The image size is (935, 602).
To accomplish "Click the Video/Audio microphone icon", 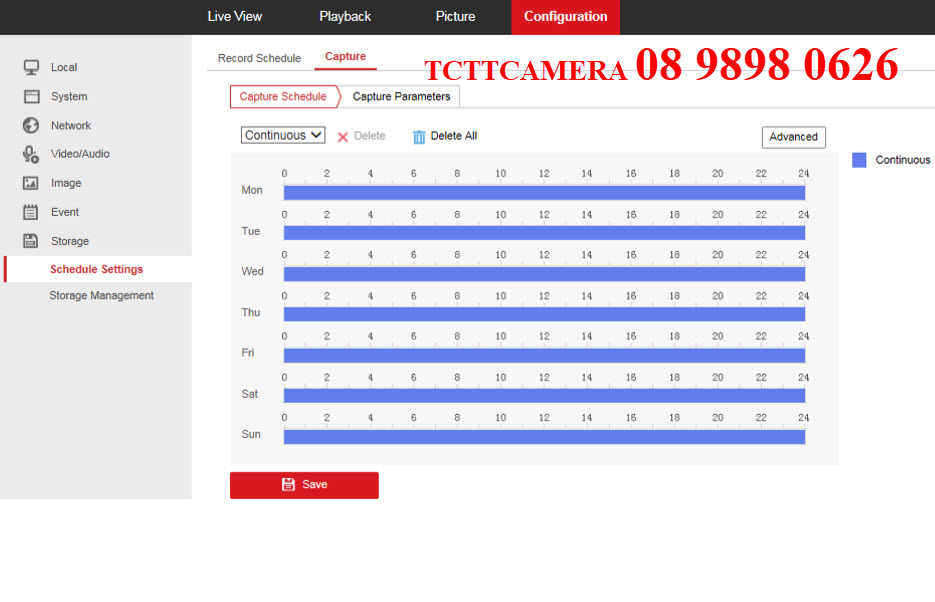I will point(31,154).
